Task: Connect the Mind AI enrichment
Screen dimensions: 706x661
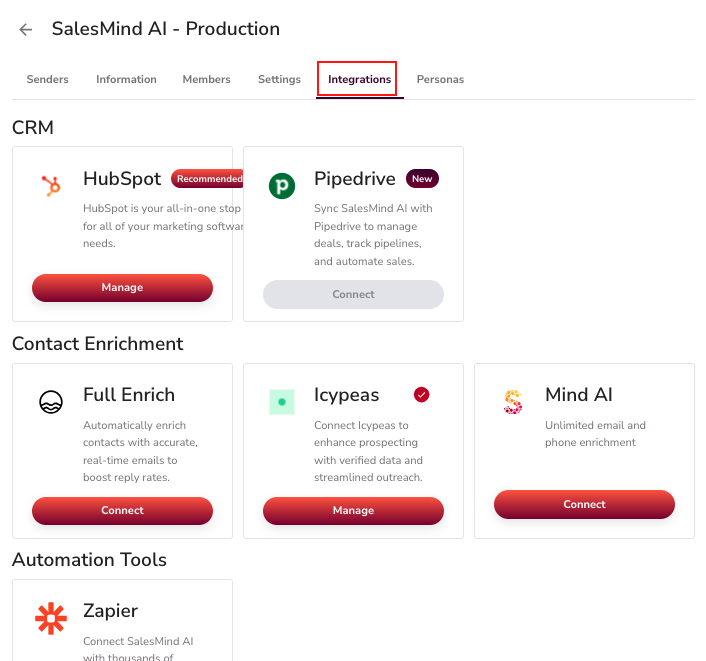Action: tap(584, 505)
